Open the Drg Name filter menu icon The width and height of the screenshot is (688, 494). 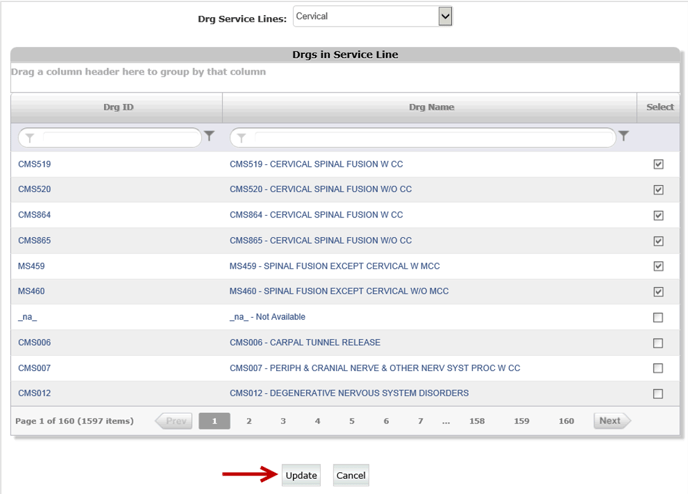pos(624,136)
